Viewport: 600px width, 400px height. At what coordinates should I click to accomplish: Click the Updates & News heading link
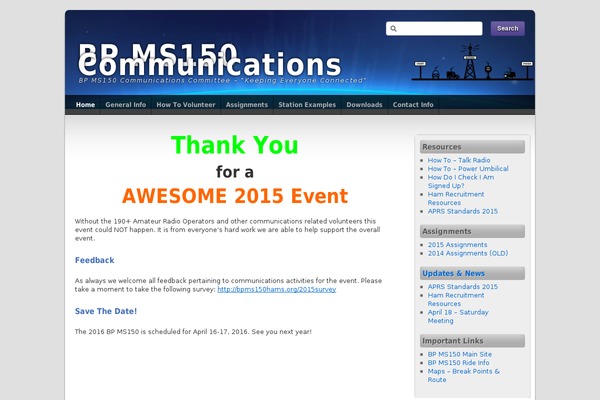(453, 273)
